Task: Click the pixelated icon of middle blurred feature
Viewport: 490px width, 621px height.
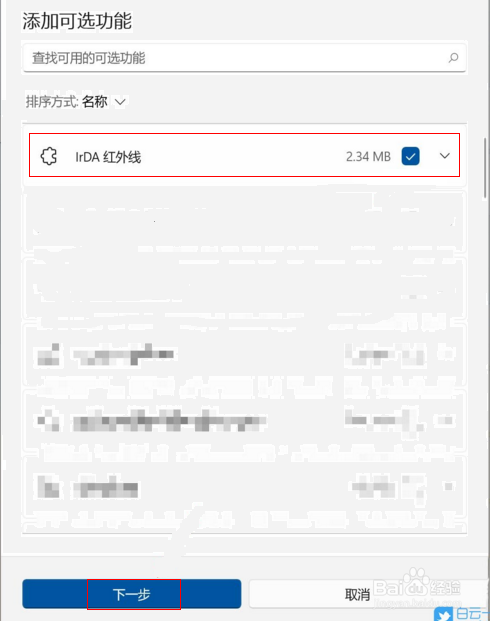Action: click(48, 420)
